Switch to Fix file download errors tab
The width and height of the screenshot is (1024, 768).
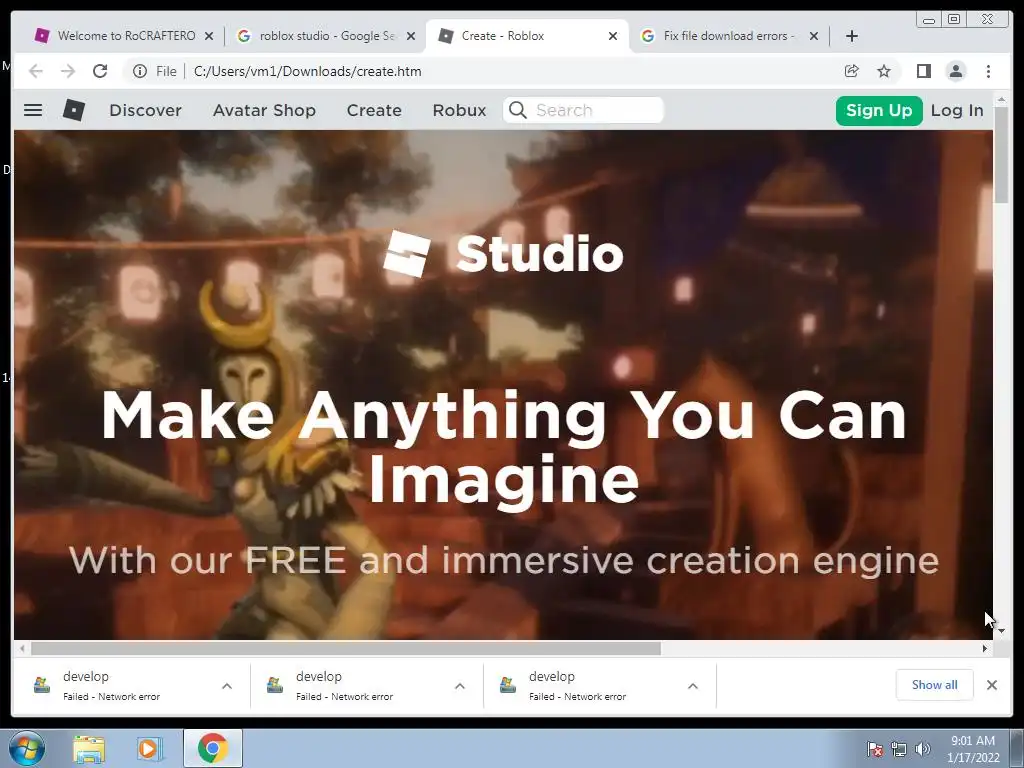(729, 36)
